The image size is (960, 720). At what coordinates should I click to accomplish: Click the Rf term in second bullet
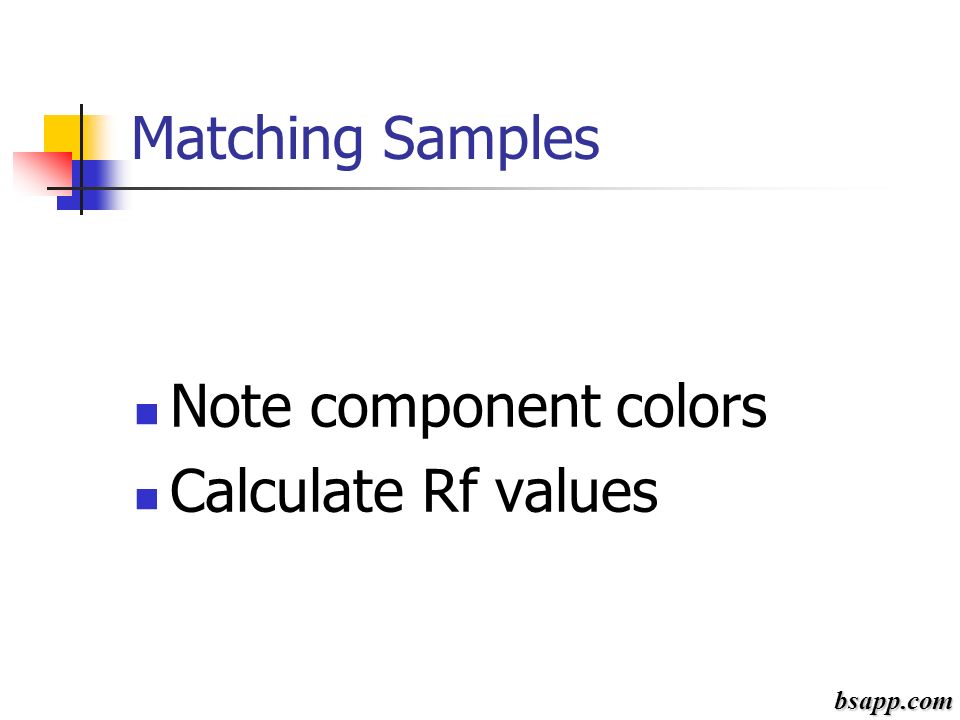(x=451, y=490)
